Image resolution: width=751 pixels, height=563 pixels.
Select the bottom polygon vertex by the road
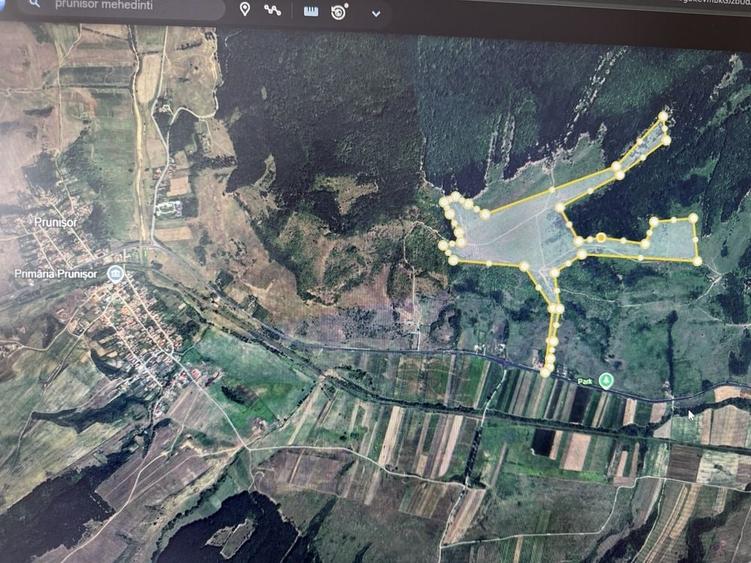[x=545, y=372]
